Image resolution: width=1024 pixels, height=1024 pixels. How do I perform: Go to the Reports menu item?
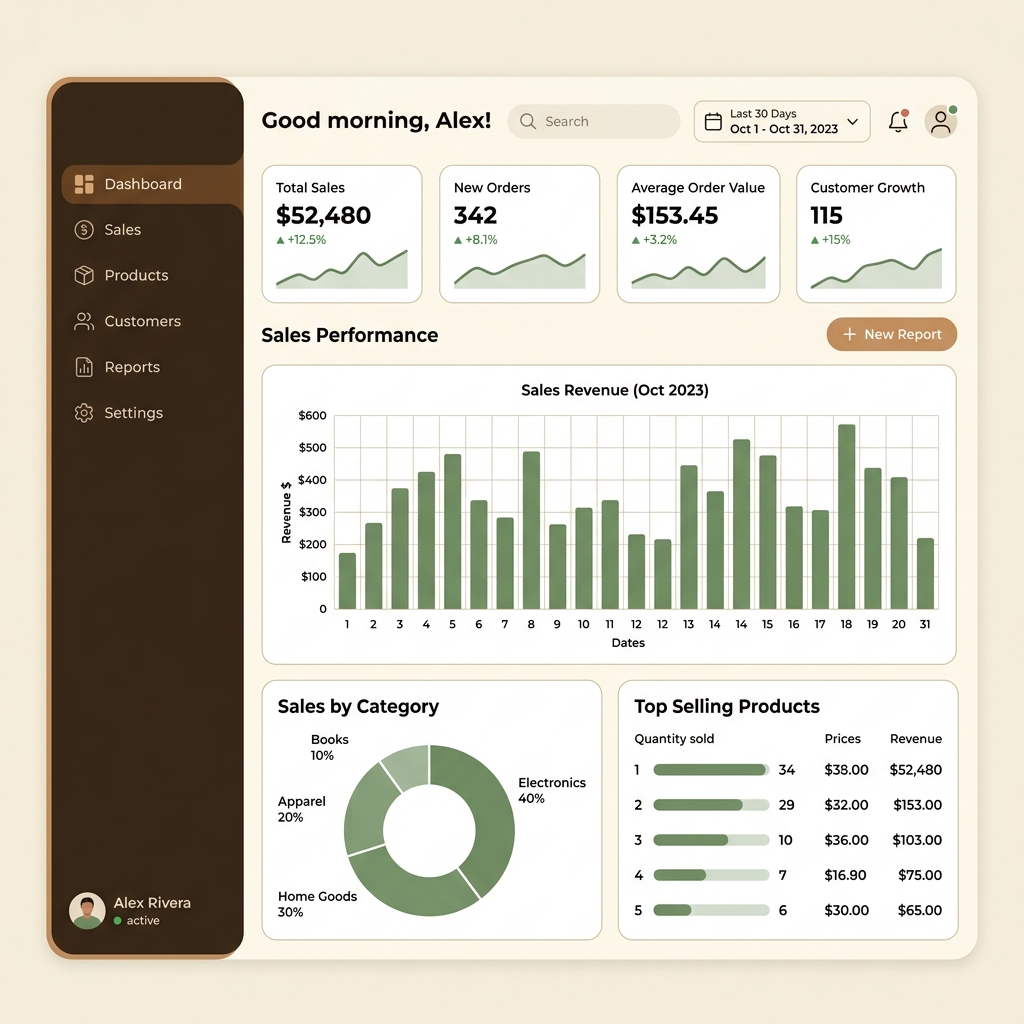pos(132,367)
